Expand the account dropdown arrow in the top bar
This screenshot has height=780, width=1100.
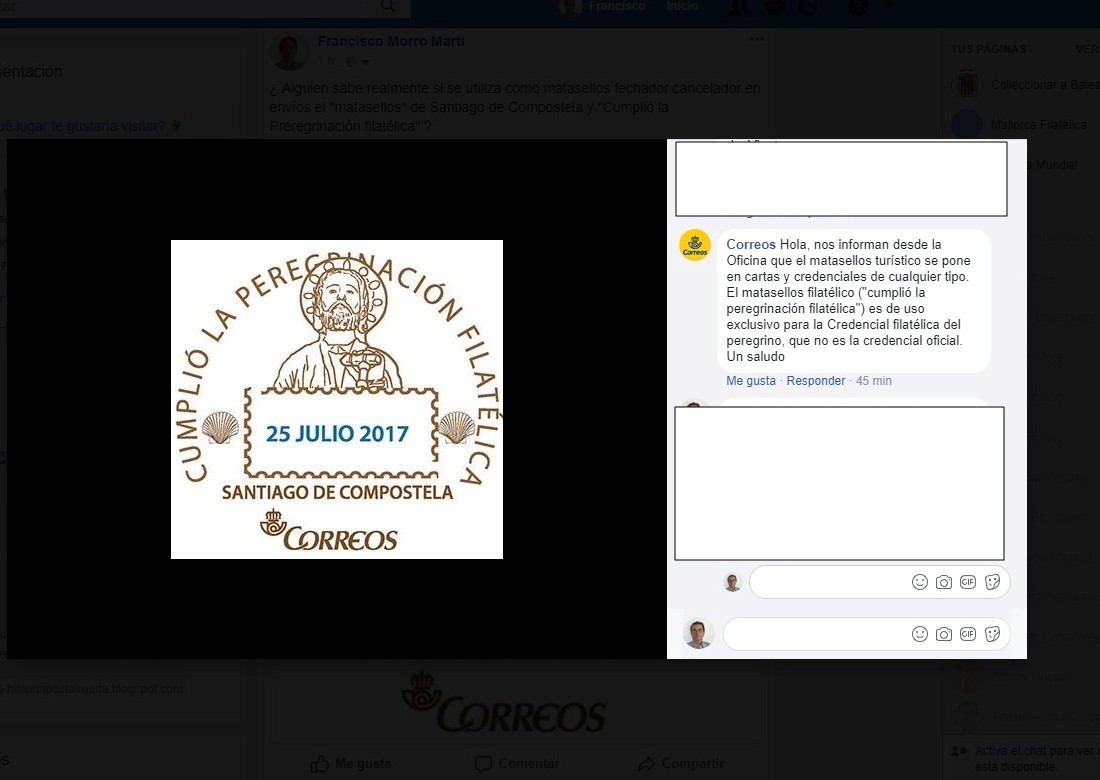coord(890,6)
